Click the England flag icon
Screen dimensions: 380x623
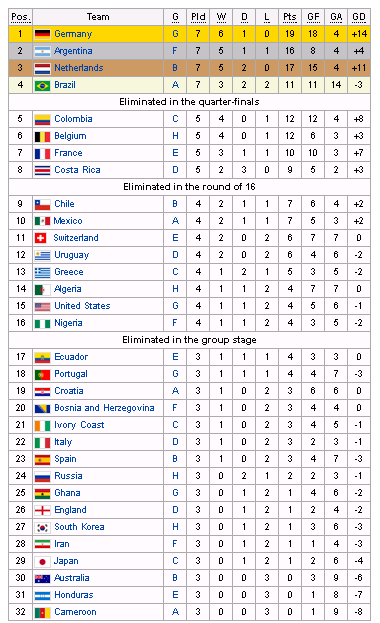point(42,510)
